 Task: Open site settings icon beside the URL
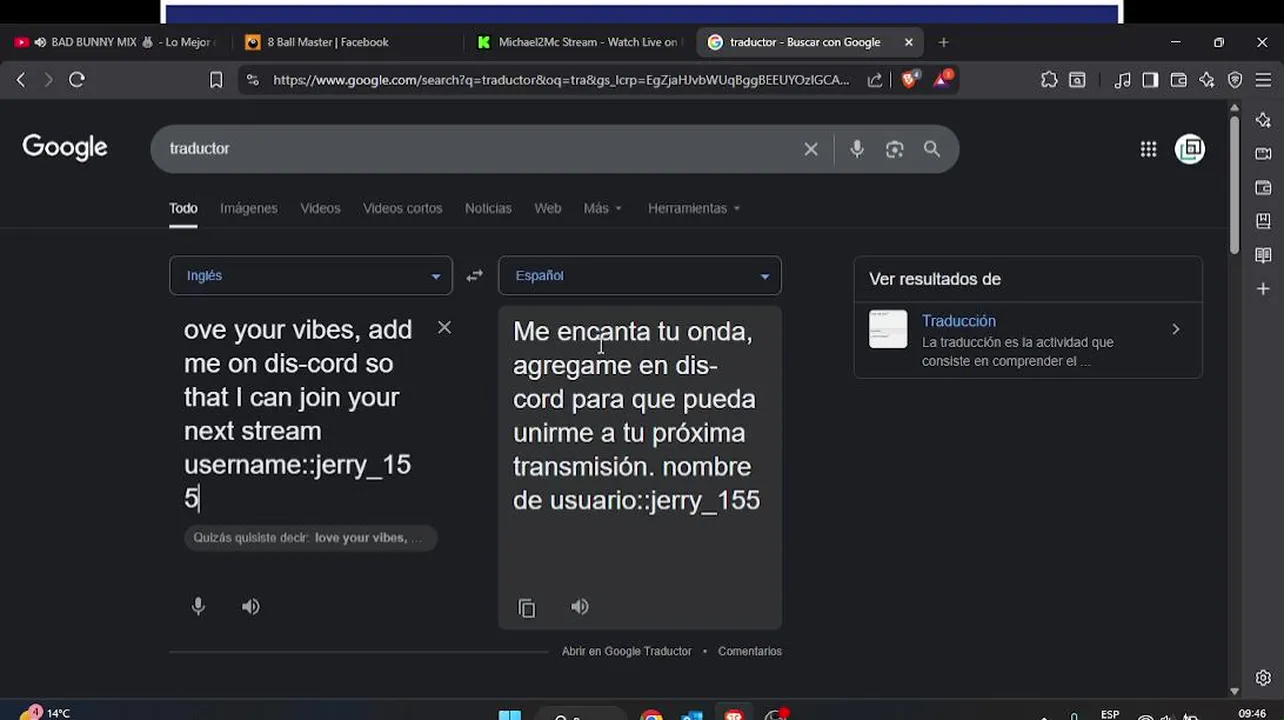[x=252, y=80]
